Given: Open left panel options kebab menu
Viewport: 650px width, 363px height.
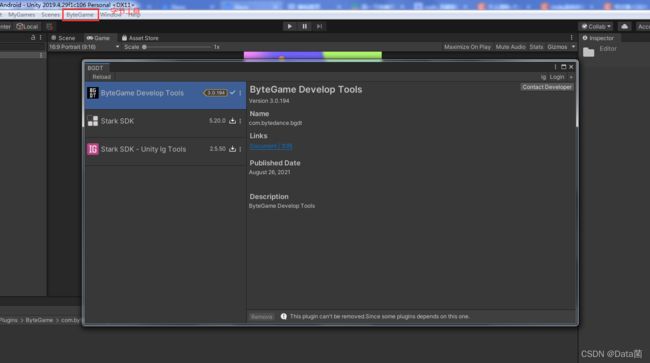Looking at the screenshot, I should (x=41, y=38).
